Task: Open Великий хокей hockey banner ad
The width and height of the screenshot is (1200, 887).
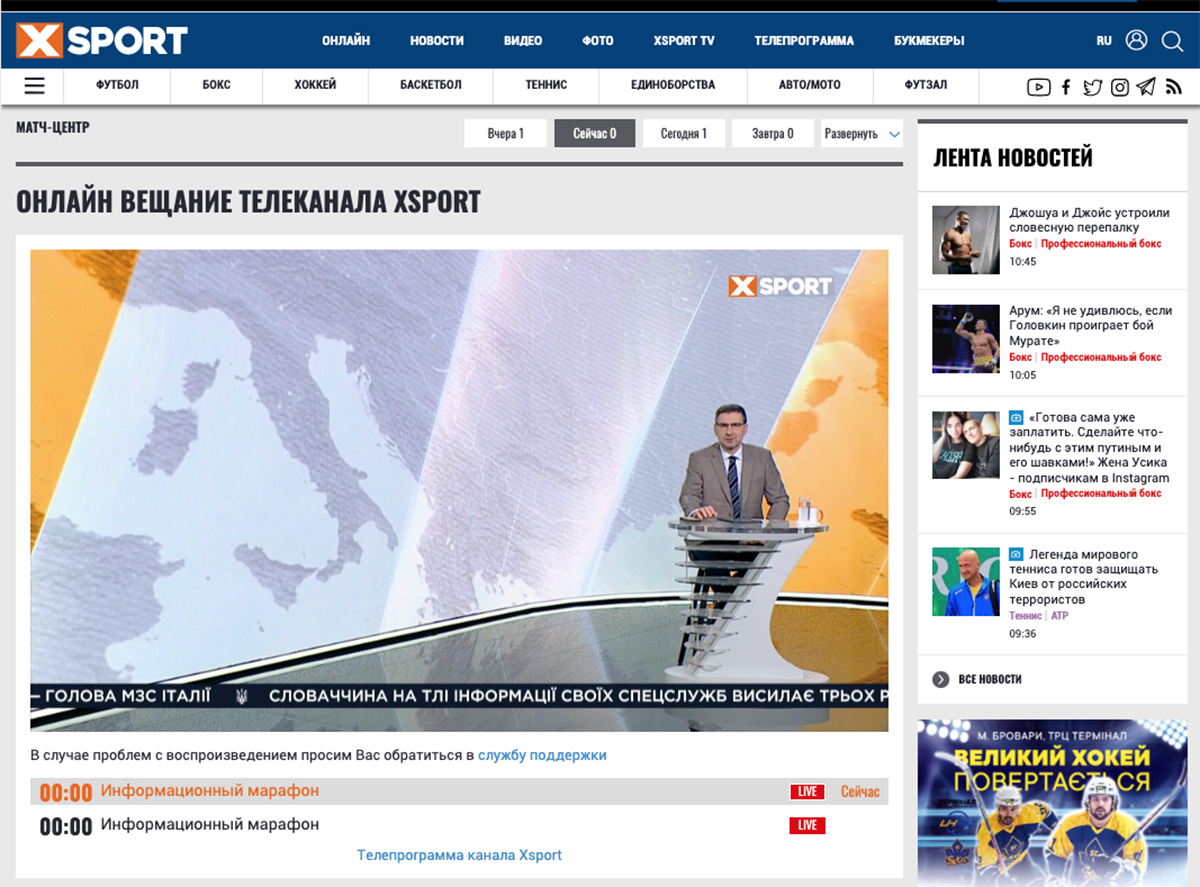Action: [1053, 803]
